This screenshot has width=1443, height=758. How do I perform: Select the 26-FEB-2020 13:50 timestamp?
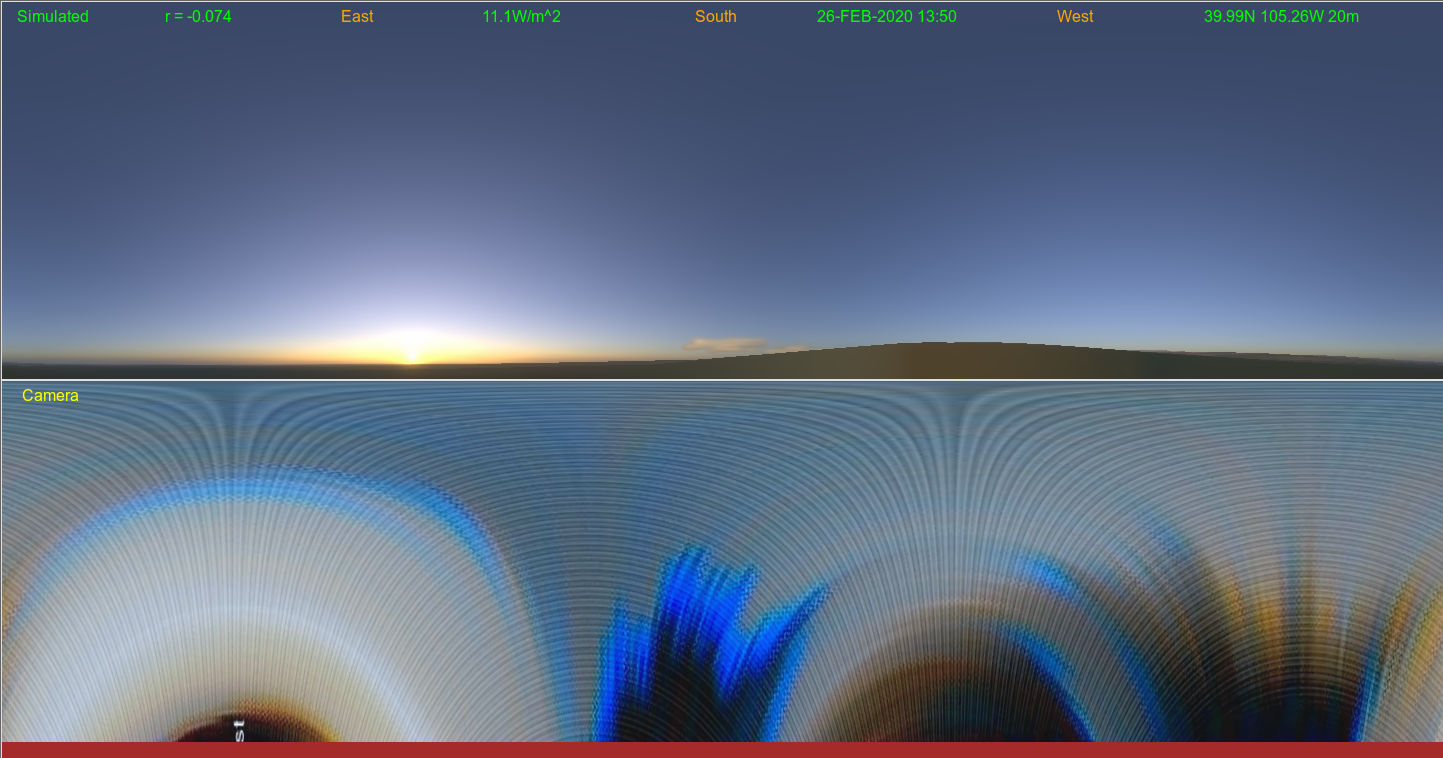(x=886, y=17)
